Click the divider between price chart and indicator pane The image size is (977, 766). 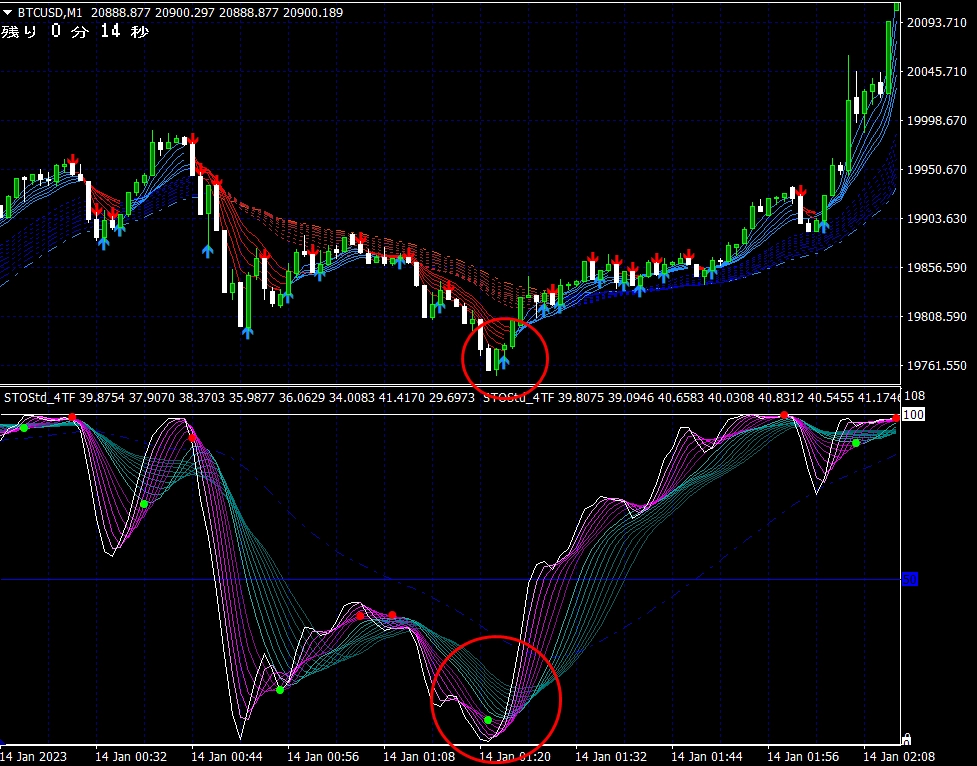pyautogui.click(x=450, y=385)
